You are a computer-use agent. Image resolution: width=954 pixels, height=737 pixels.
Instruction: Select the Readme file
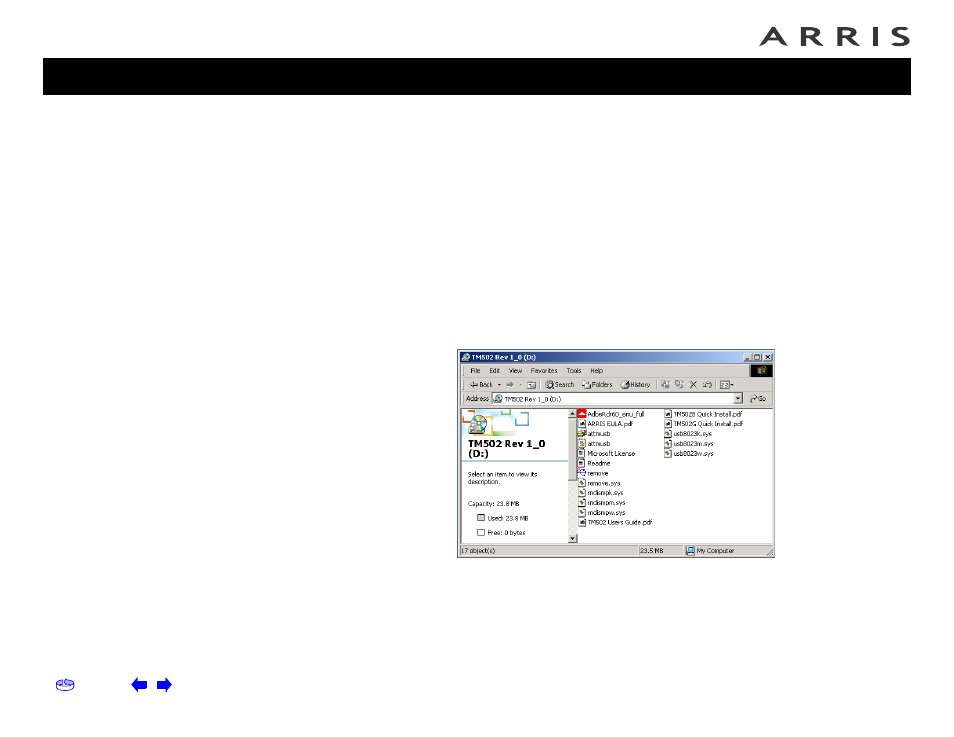594,463
